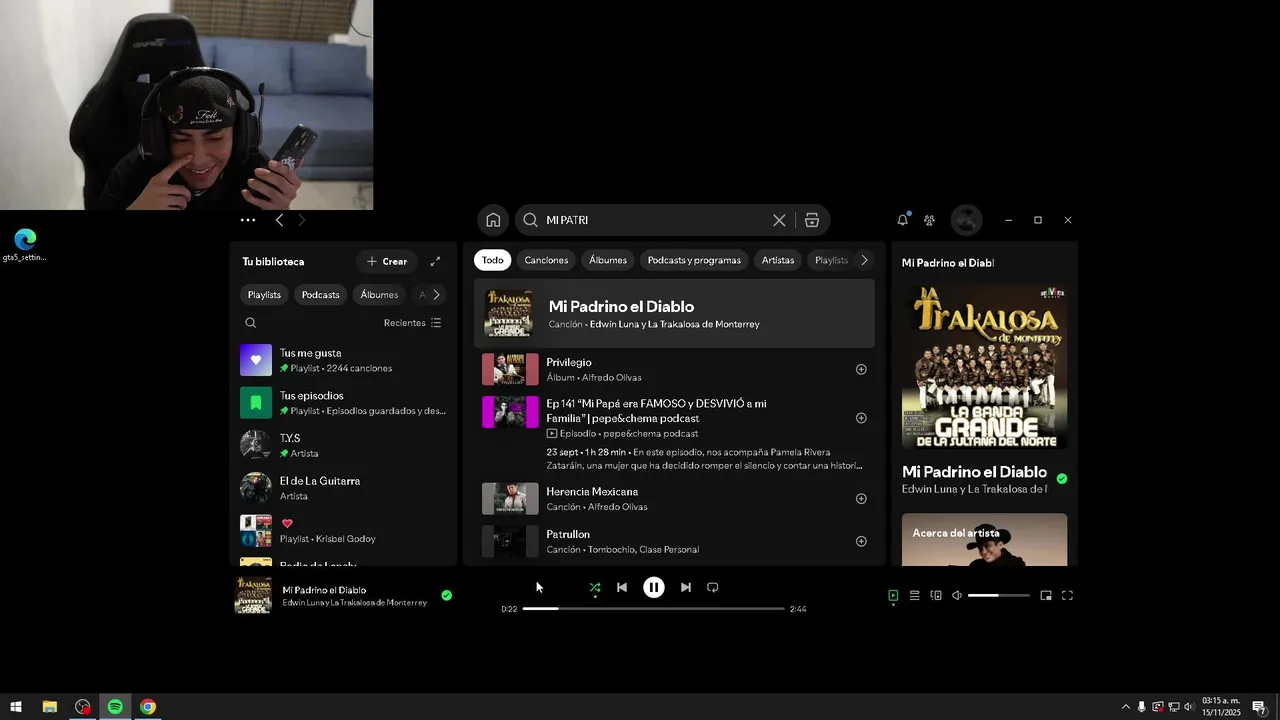Filter library by Álbumes chip

[x=379, y=294]
